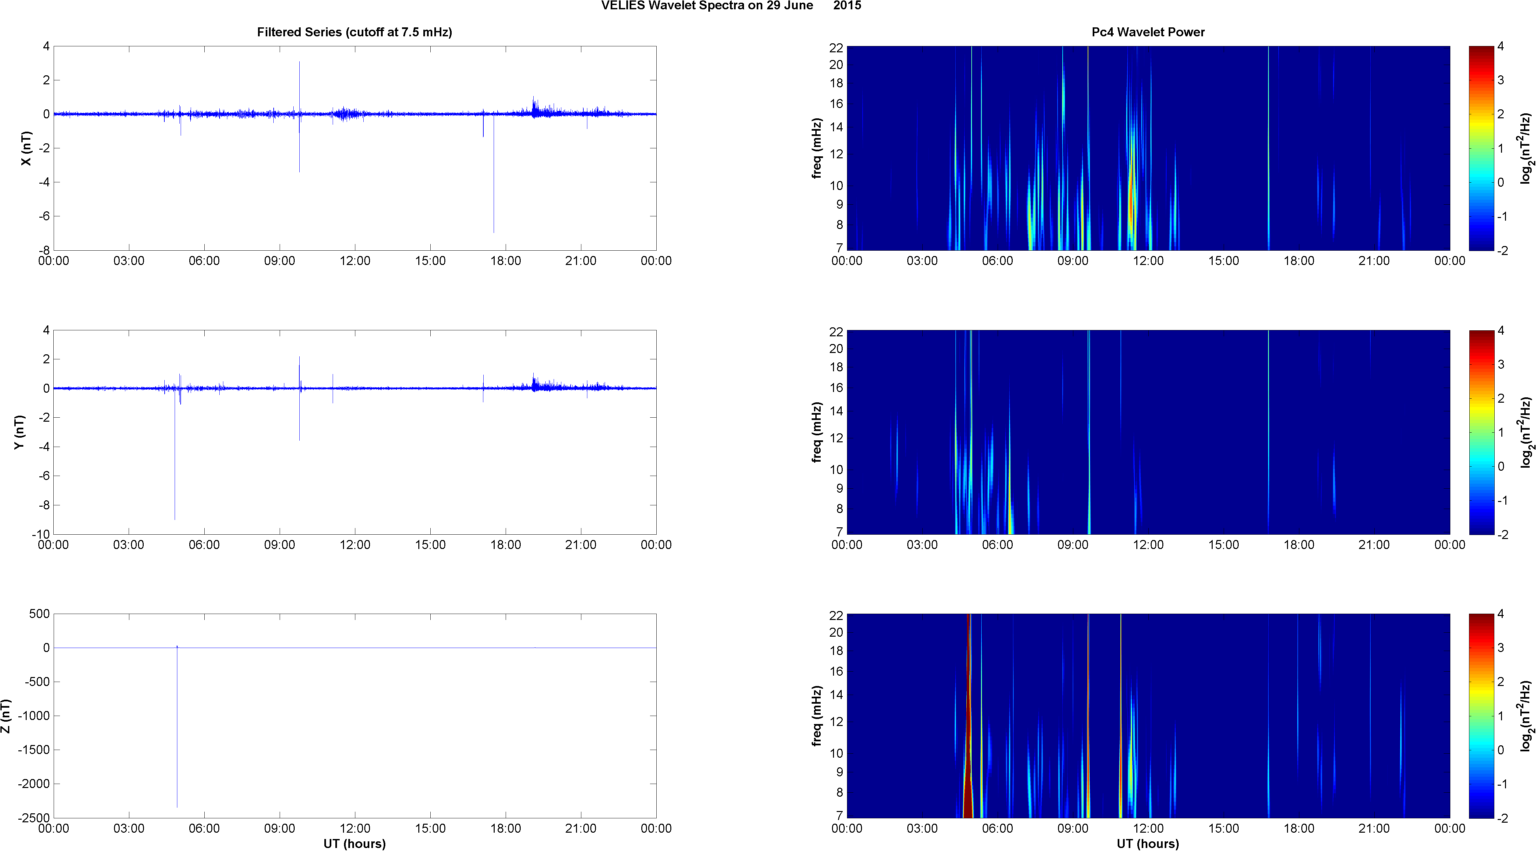Select the "Pc4 Wavelet Power" title
Screen dimensions: 1536x851
1147,32
